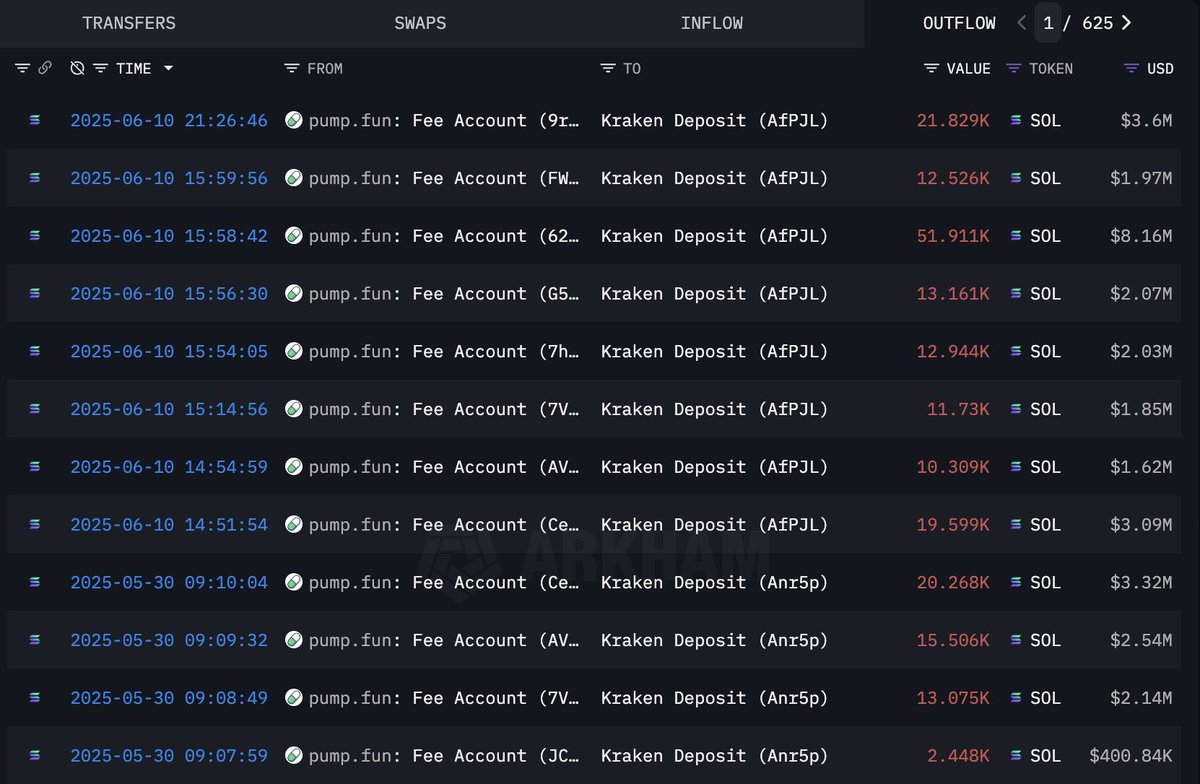Select the OUTFLOW tab
Screen dimensions: 1200x784
pyautogui.click(x=959, y=23)
